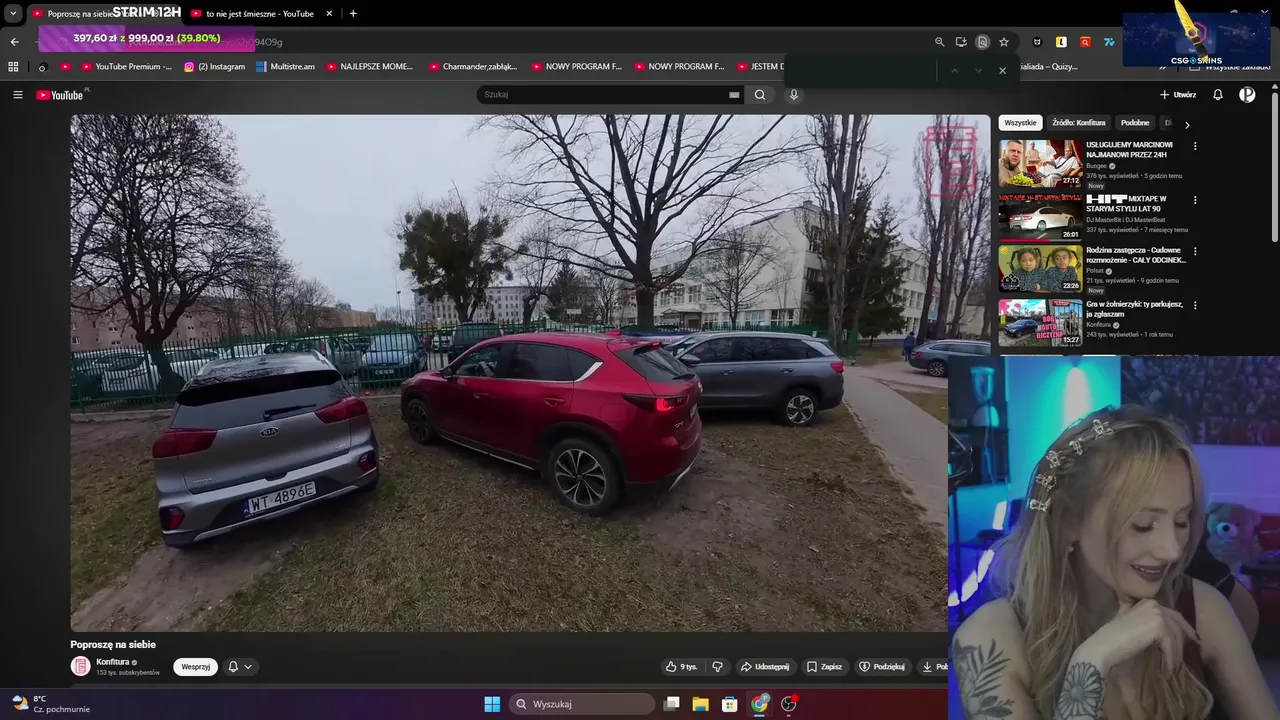Save the video with Zapisz

[x=825, y=667]
